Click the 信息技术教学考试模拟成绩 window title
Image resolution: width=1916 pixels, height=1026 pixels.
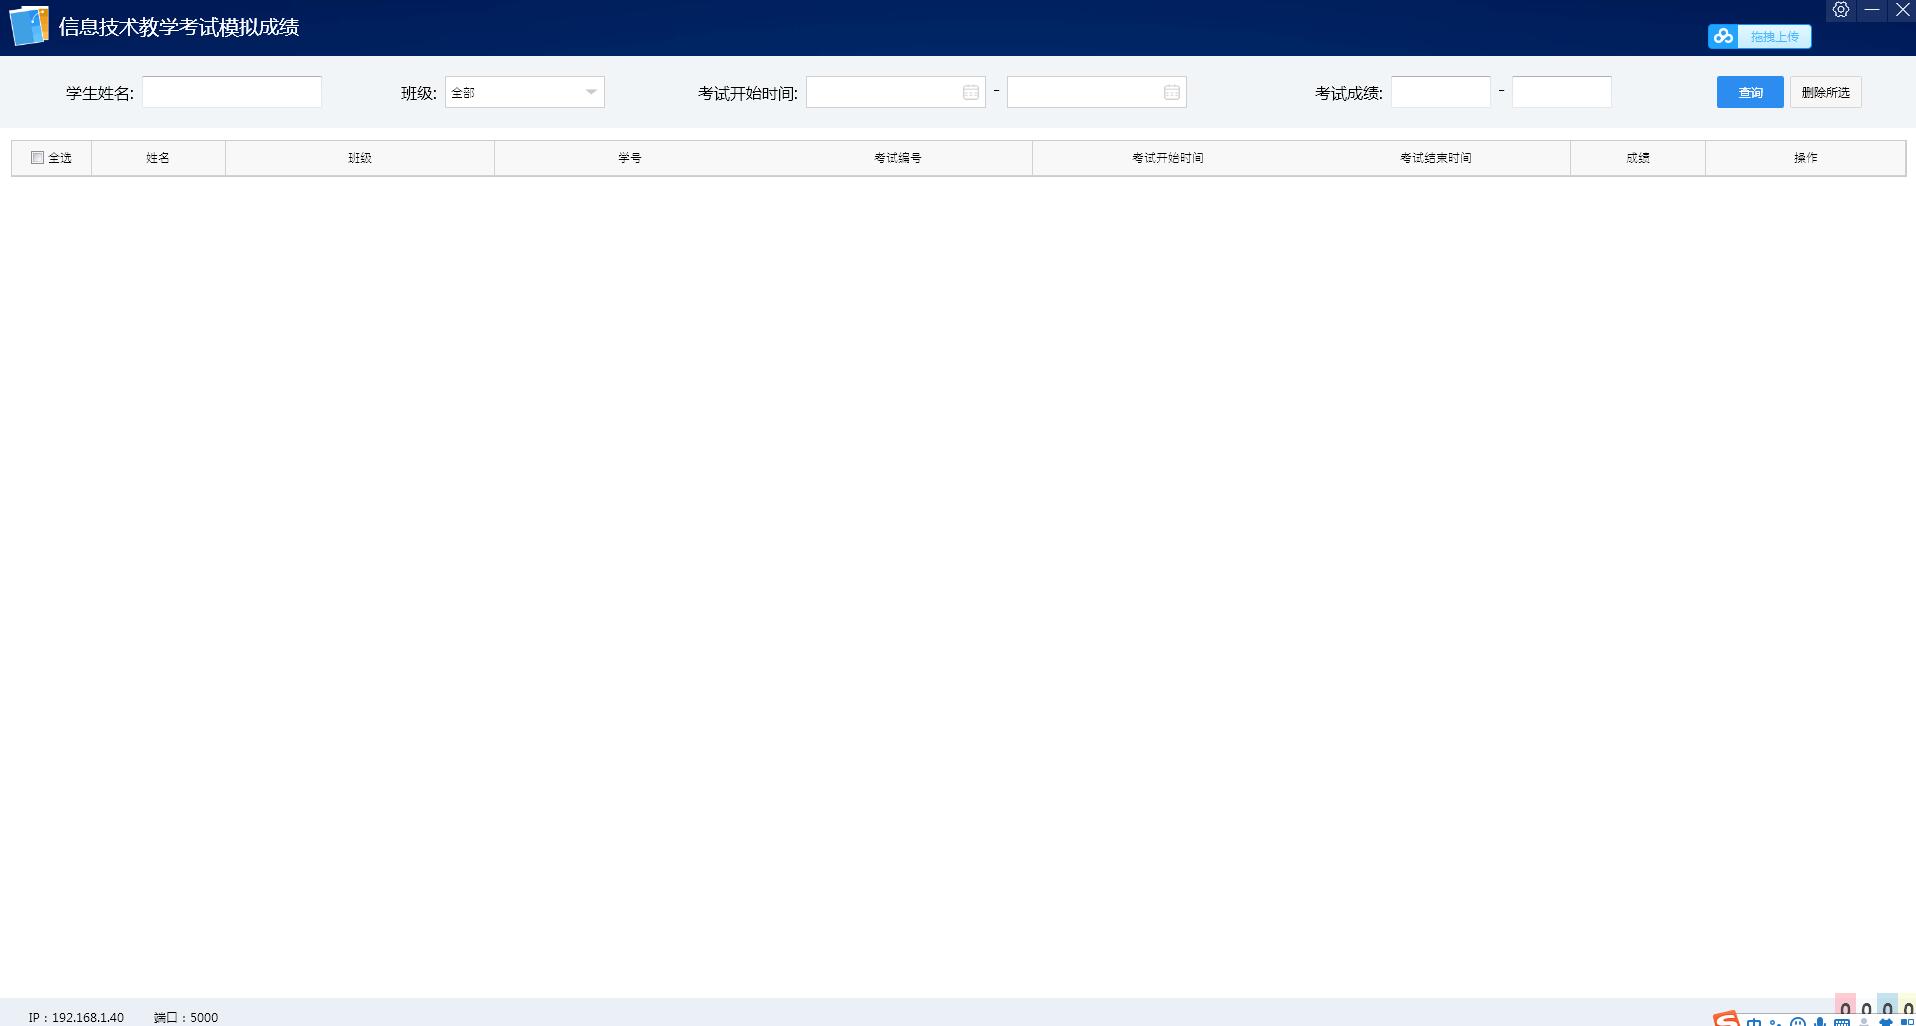click(x=179, y=27)
